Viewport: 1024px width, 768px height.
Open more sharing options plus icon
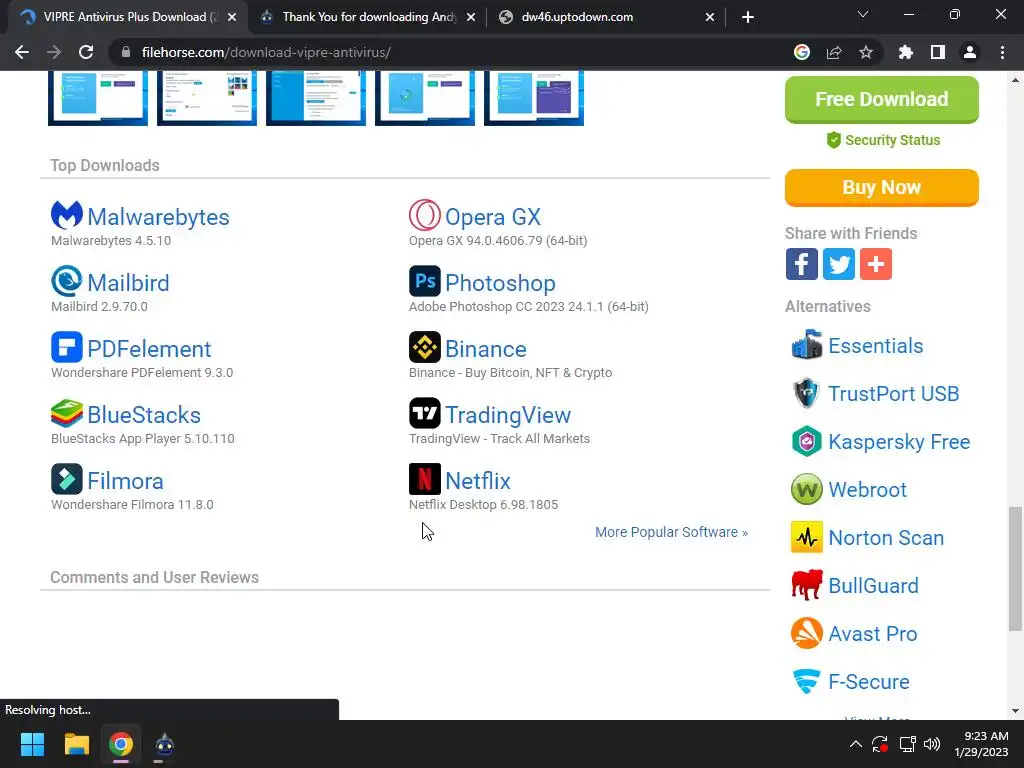click(x=876, y=264)
